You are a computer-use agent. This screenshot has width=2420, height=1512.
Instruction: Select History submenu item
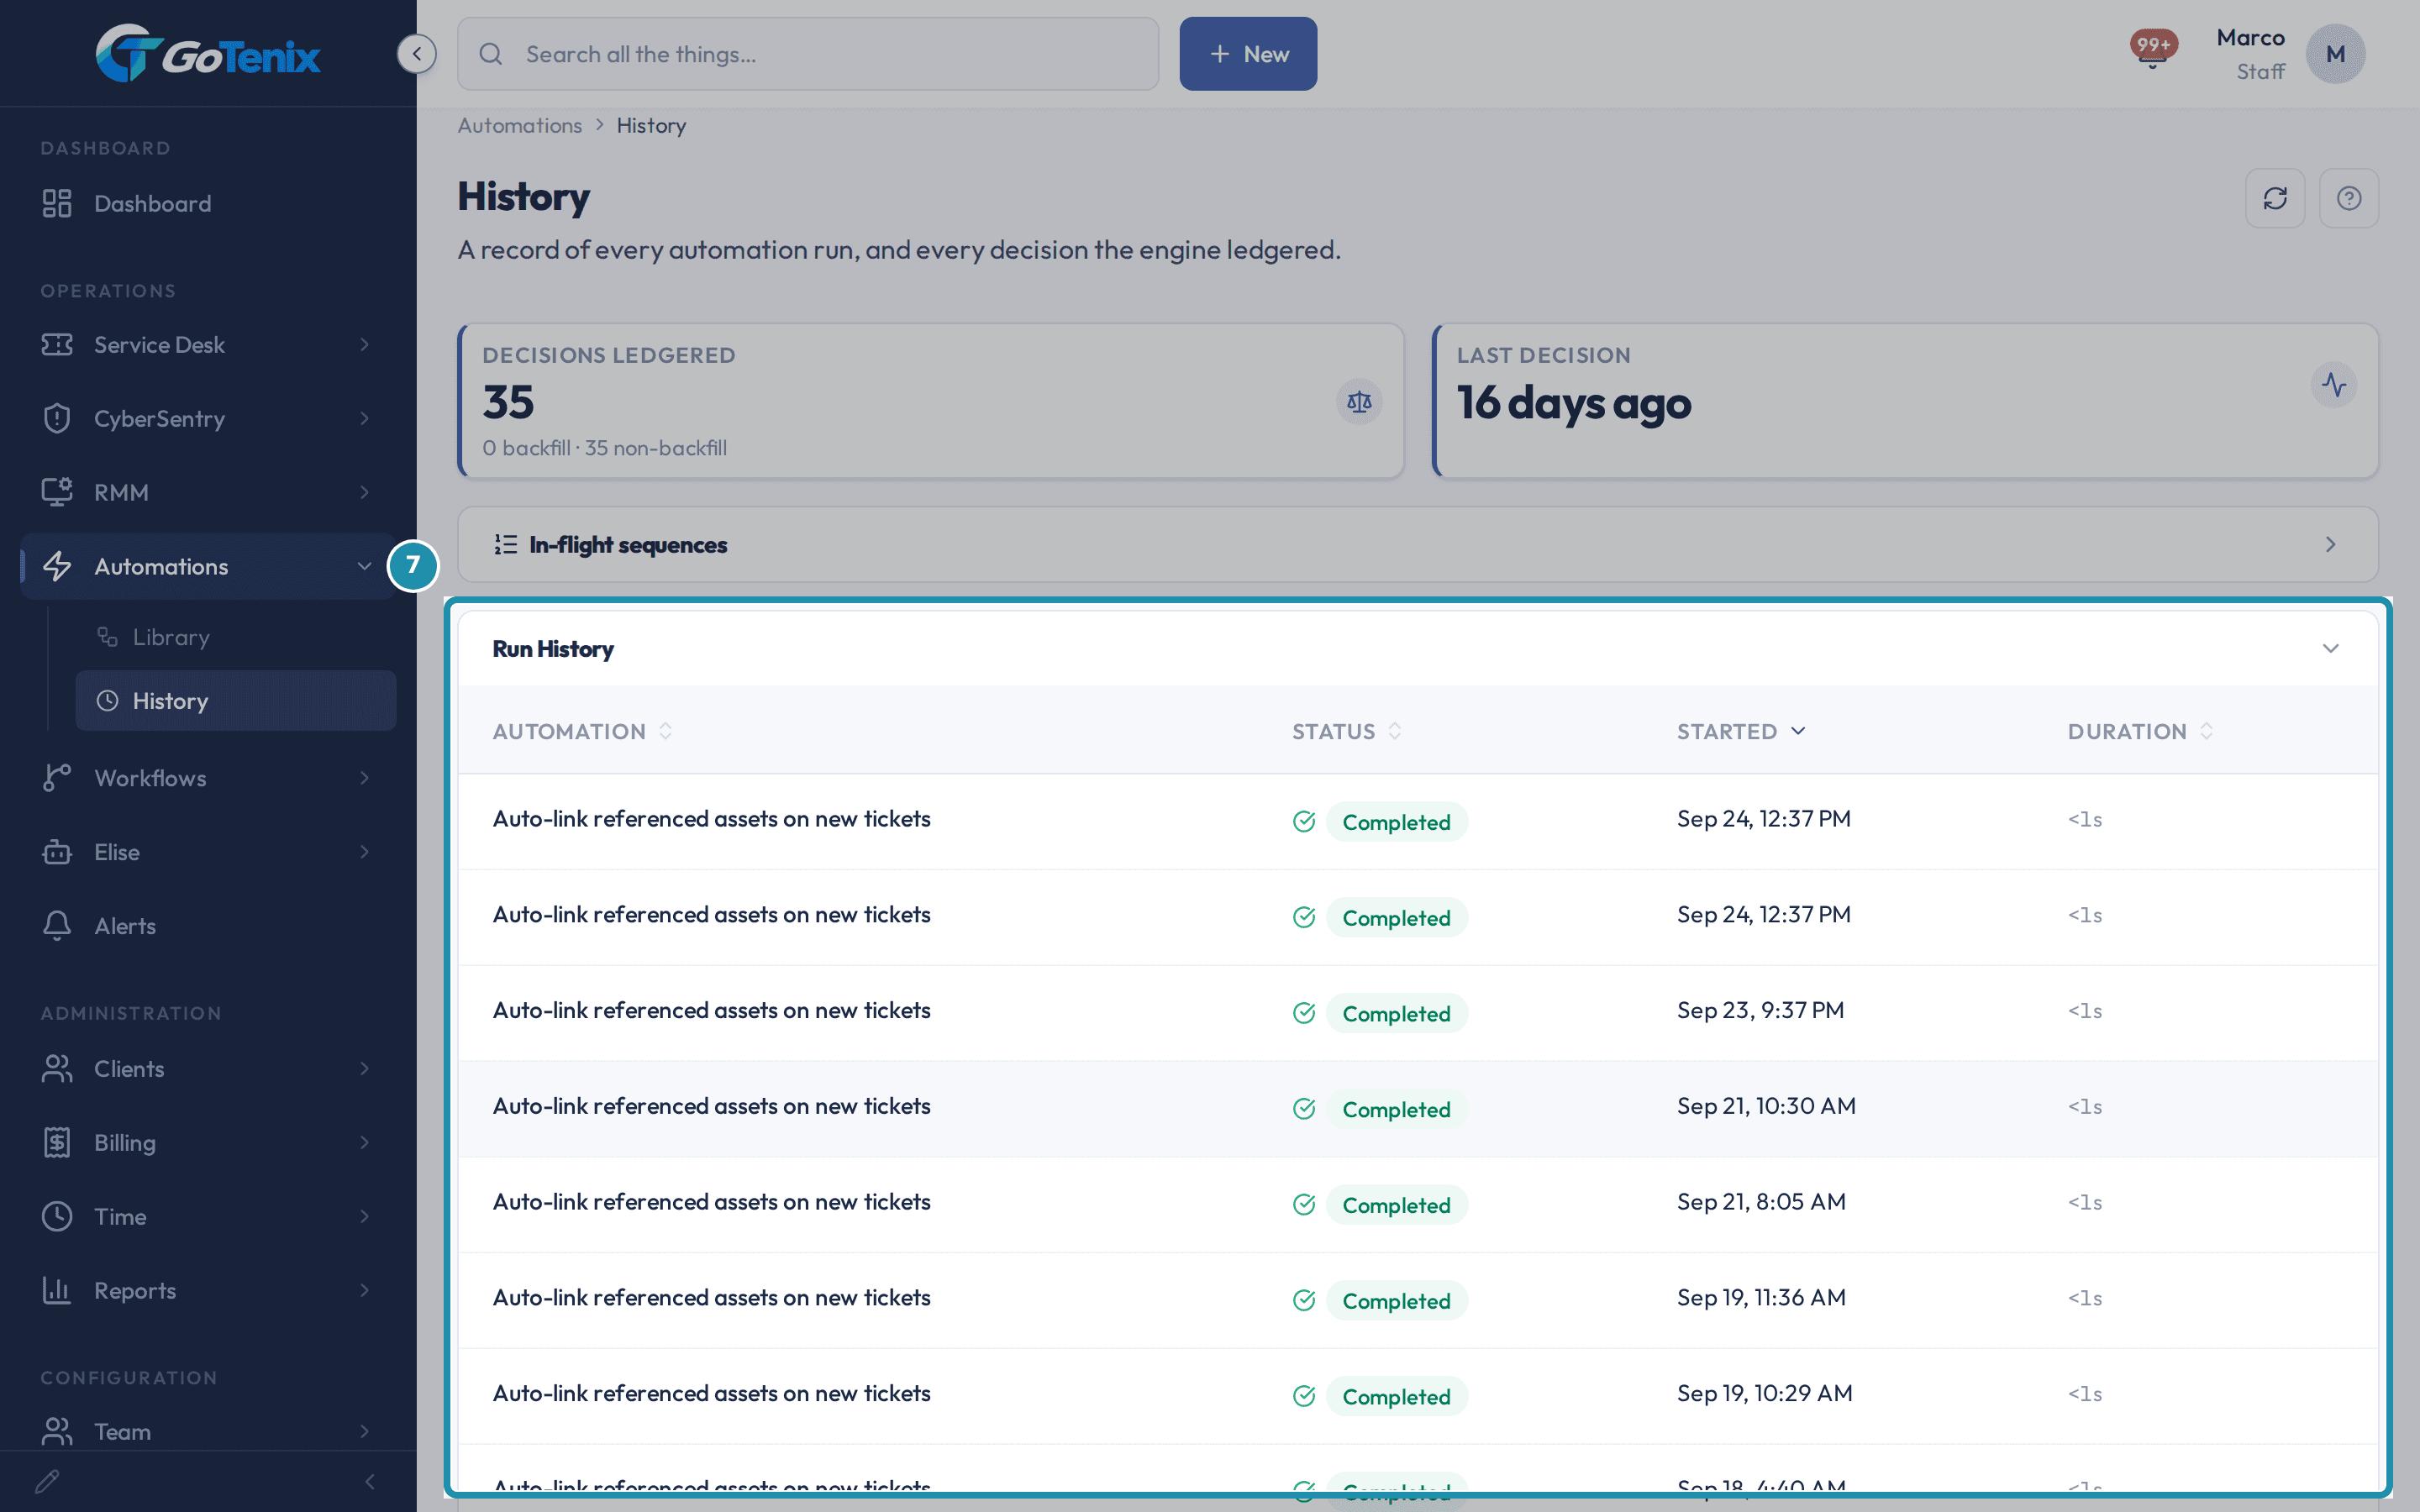click(236, 700)
